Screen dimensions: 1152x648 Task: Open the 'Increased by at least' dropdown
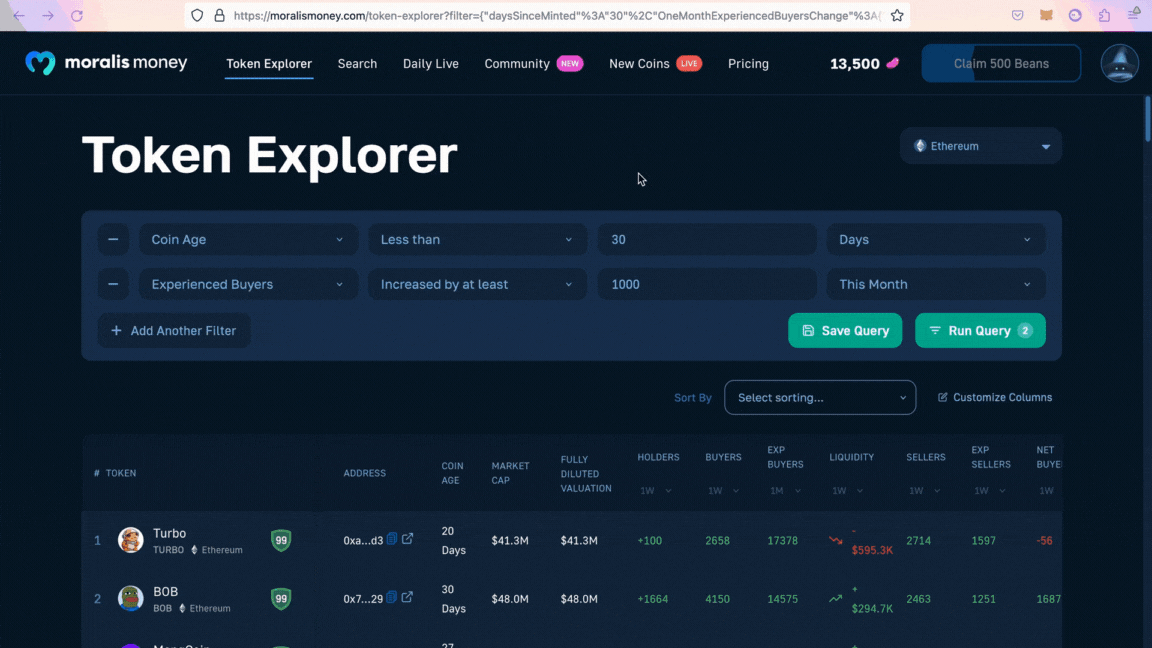click(x=478, y=284)
